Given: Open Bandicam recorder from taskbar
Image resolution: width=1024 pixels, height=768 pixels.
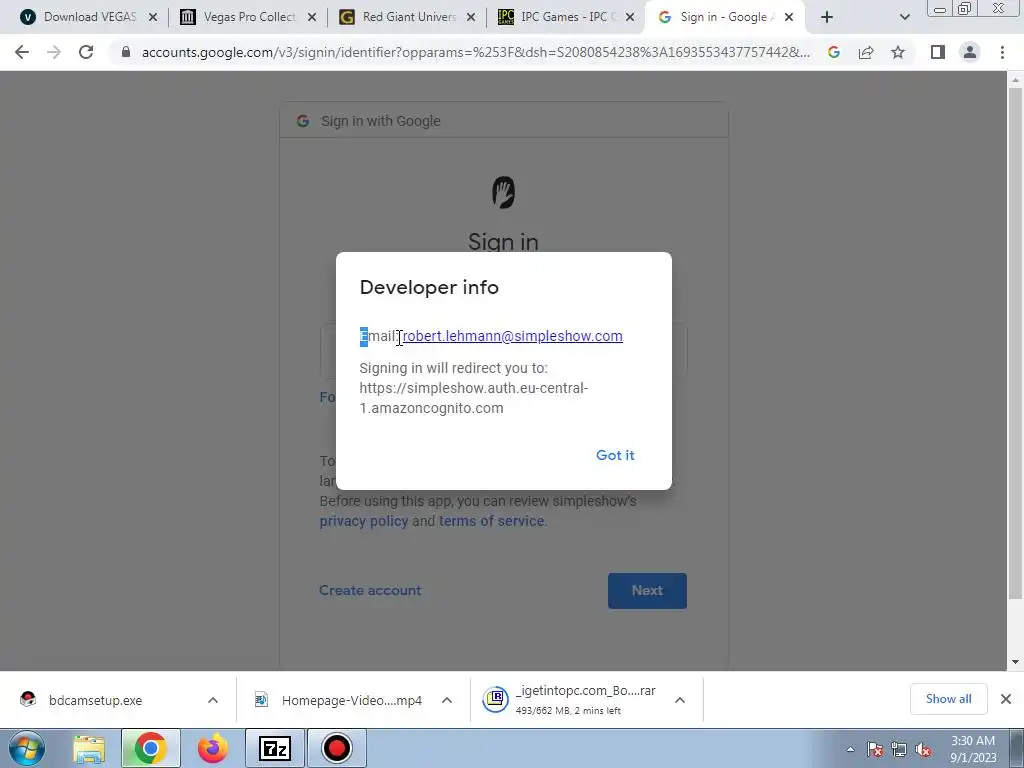Looking at the screenshot, I should coord(336,748).
